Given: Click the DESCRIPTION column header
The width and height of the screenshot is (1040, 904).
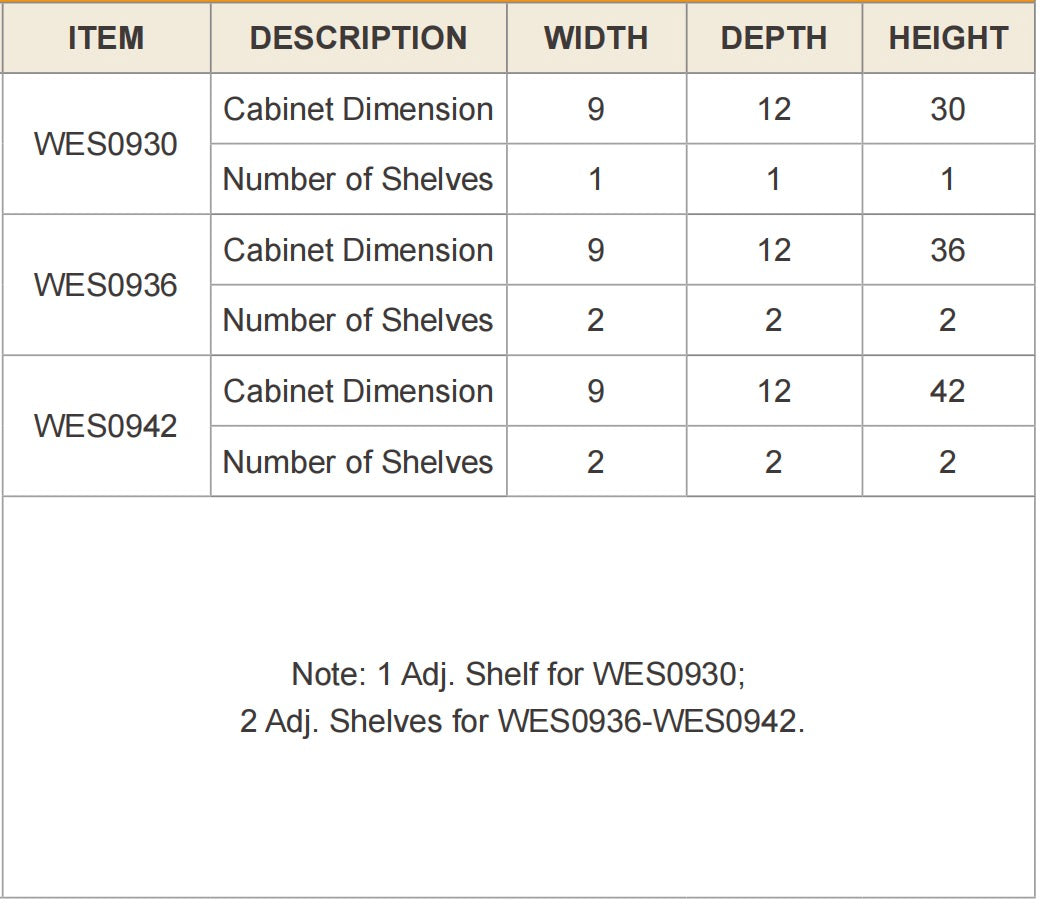Looking at the screenshot, I should (359, 38).
